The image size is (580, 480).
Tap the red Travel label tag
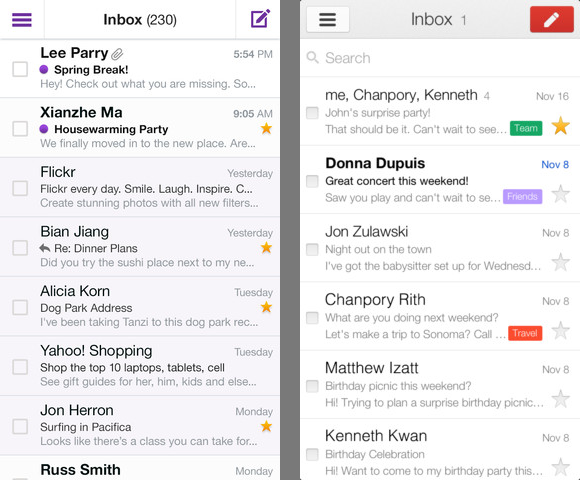coord(525,333)
